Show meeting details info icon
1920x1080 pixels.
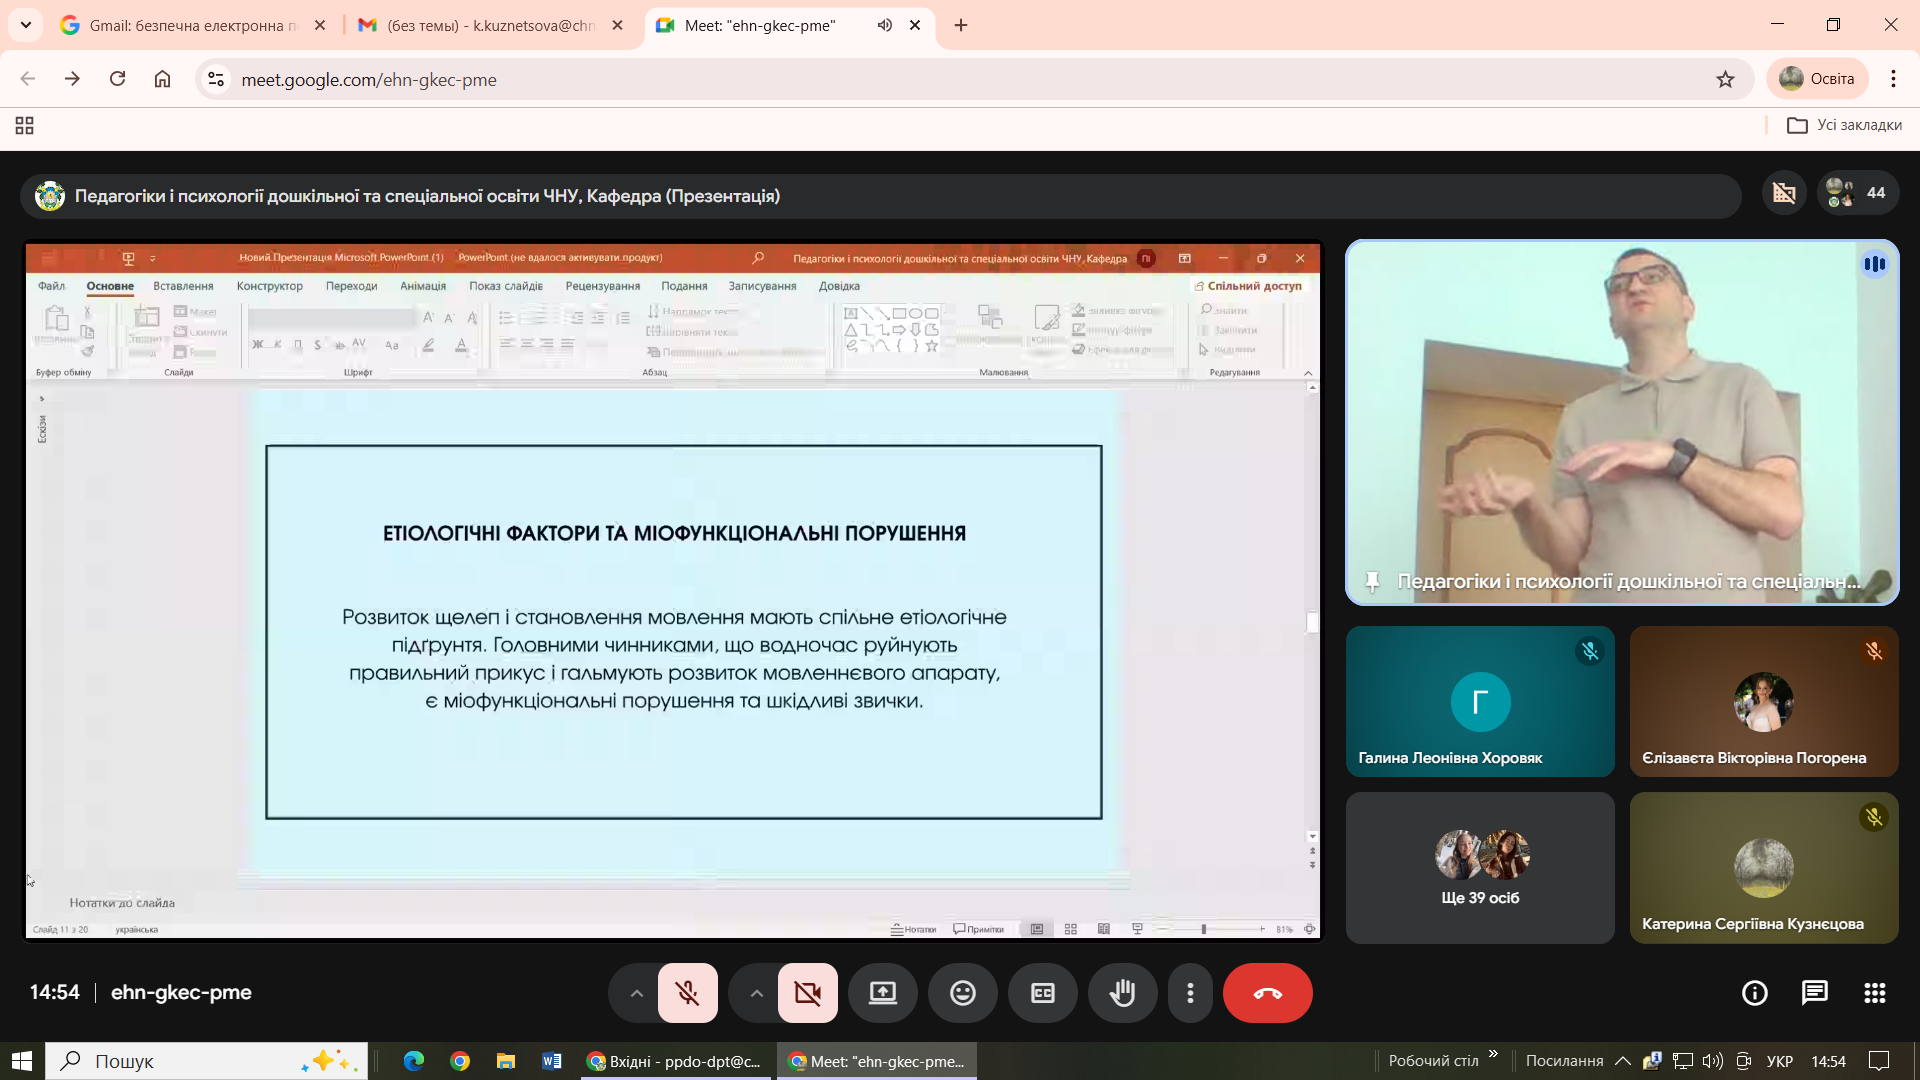(1754, 993)
